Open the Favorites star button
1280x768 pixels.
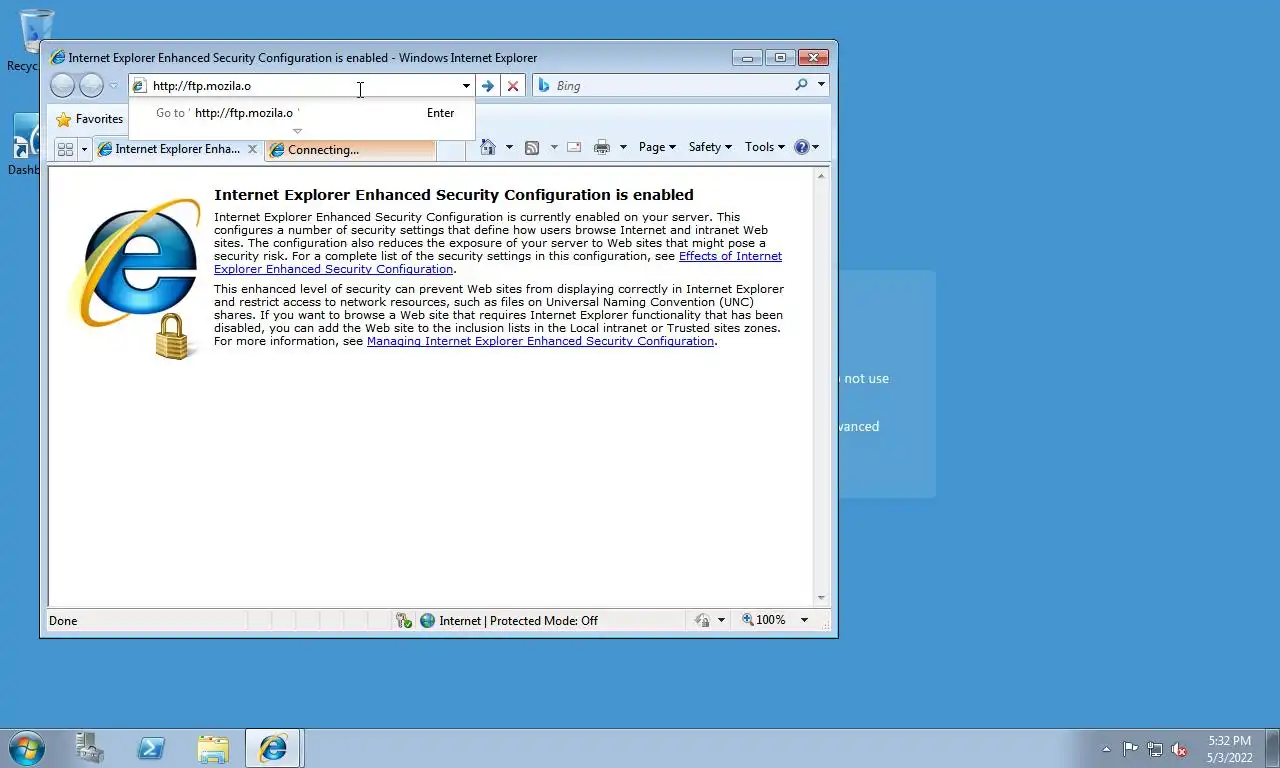pos(90,119)
